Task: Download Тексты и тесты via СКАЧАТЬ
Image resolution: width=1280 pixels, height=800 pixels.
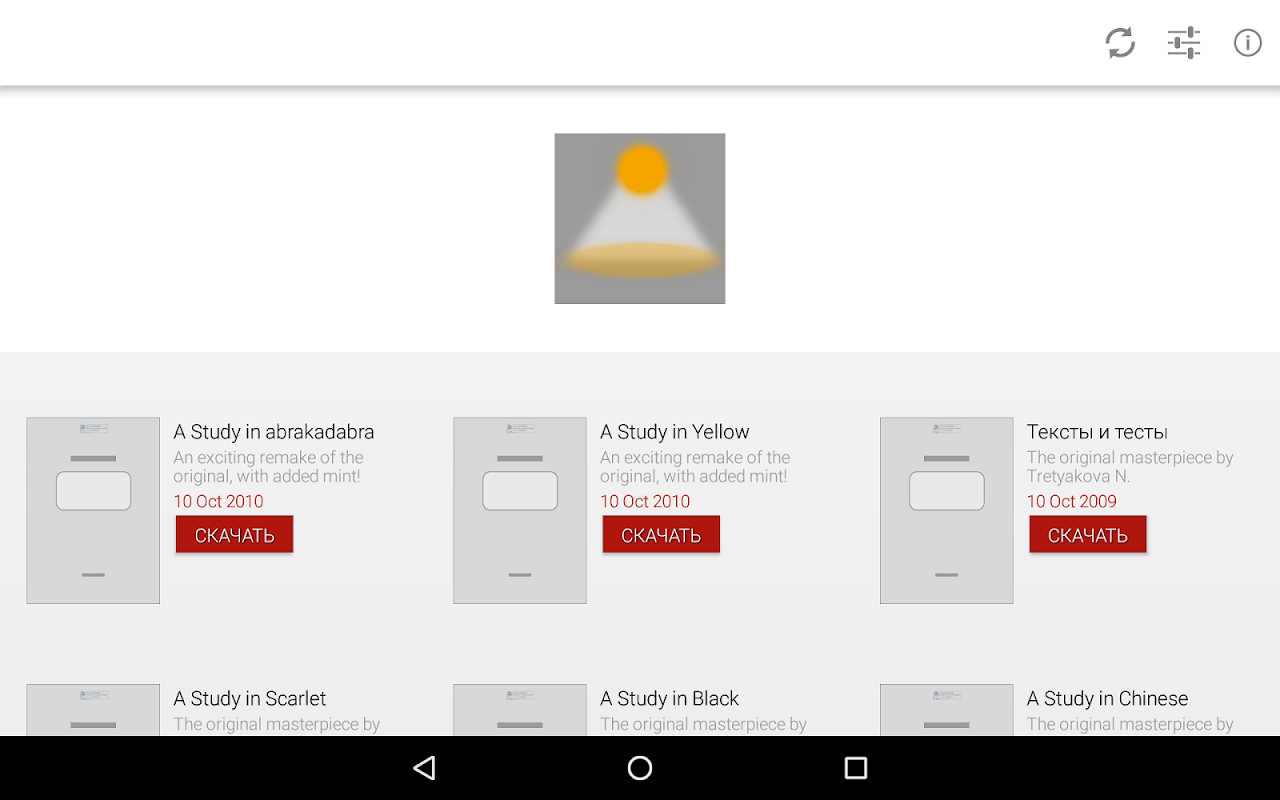Action: pos(1088,535)
